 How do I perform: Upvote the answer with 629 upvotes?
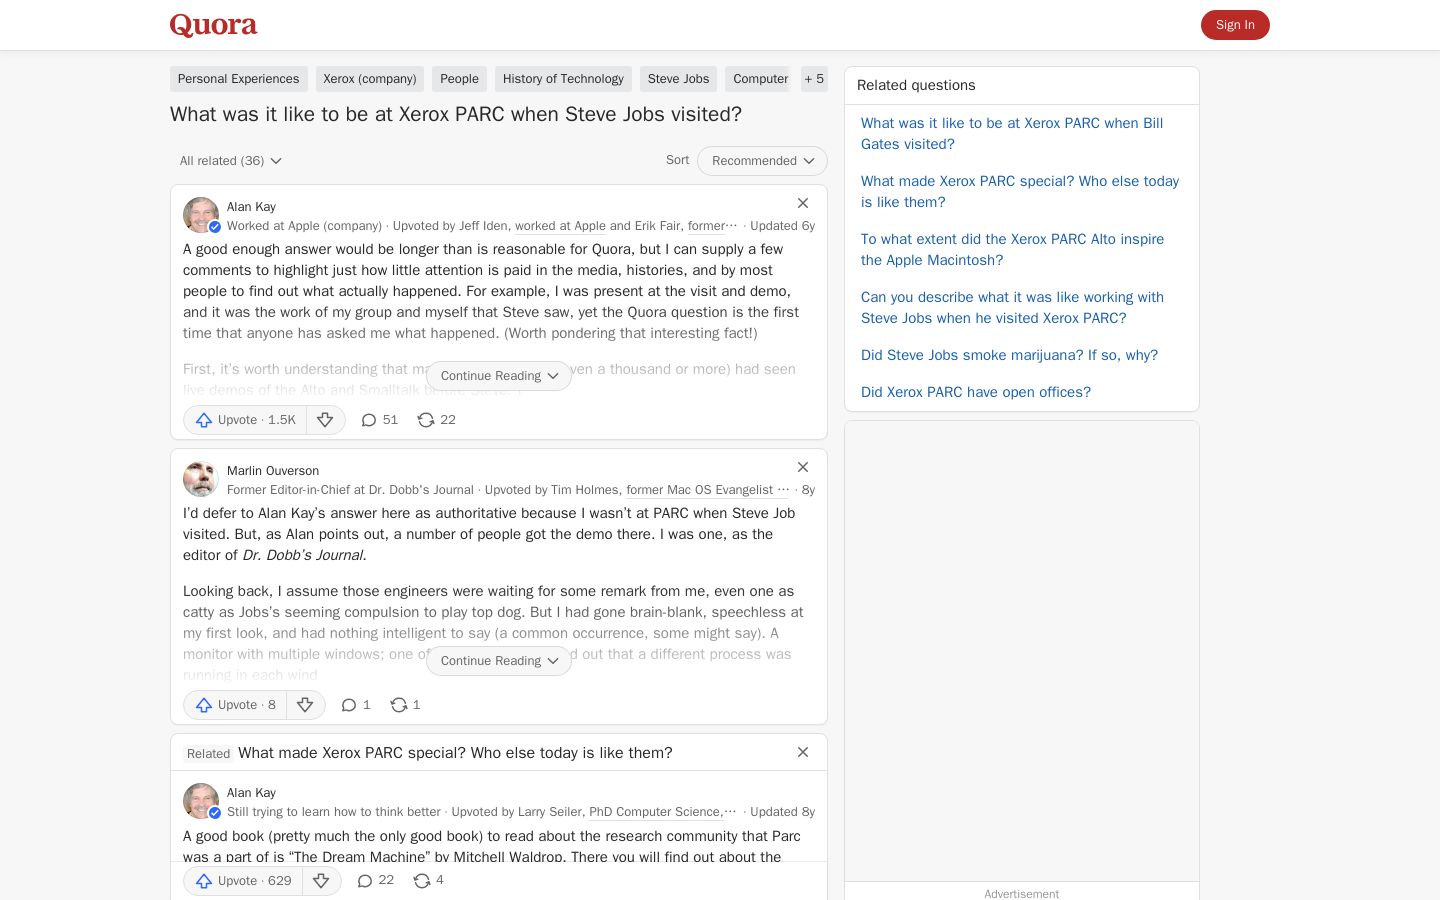[x=244, y=881]
